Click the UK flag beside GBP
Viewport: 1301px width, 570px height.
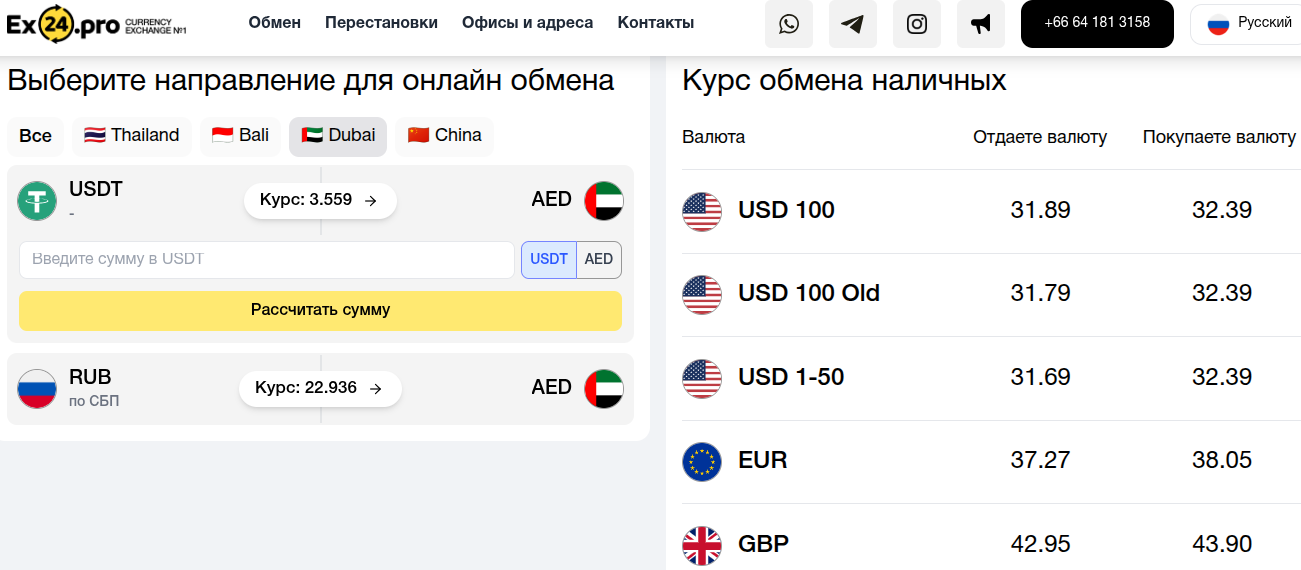click(702, 545)
